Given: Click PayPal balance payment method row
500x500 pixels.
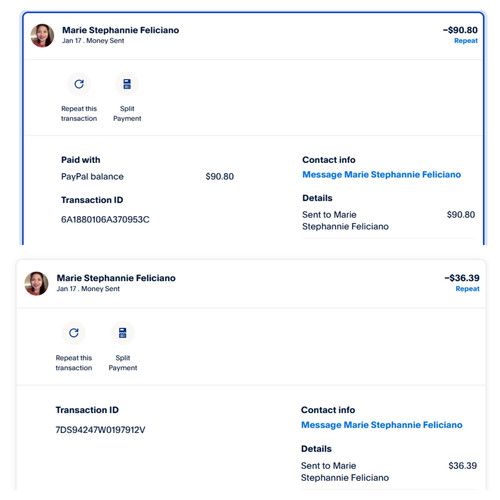Looking at the screenshot, I should point(148,176).
